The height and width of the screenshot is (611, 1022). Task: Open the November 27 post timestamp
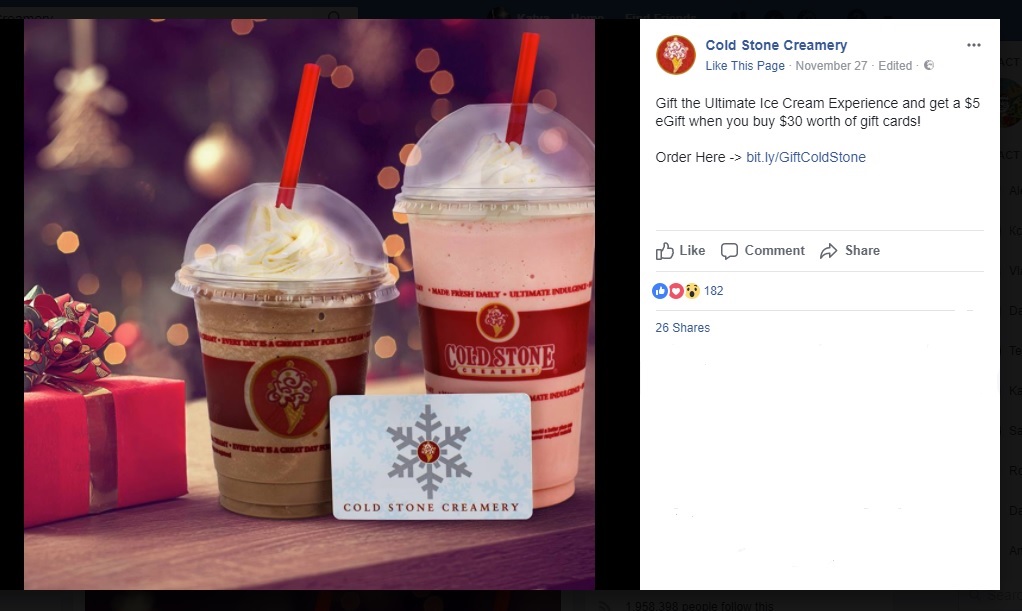tap(831, 66)
